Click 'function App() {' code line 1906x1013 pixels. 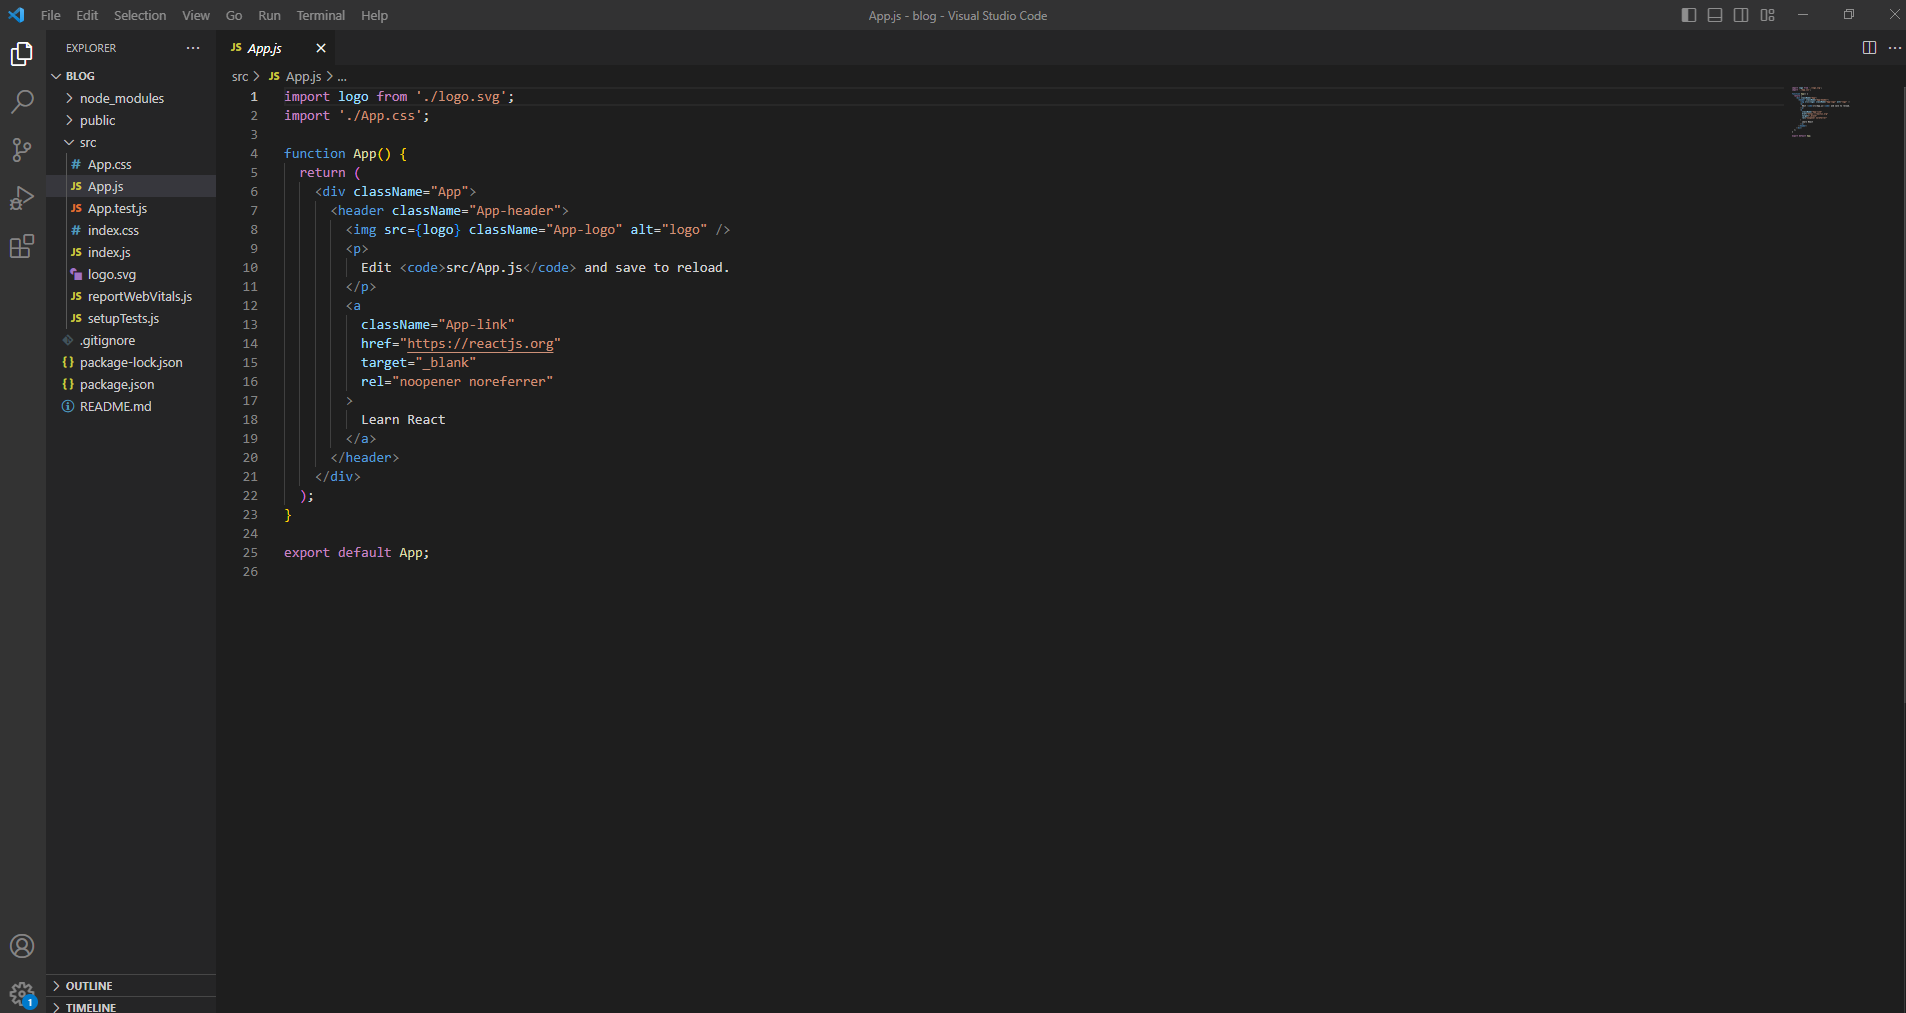click(x=345, y=153)
